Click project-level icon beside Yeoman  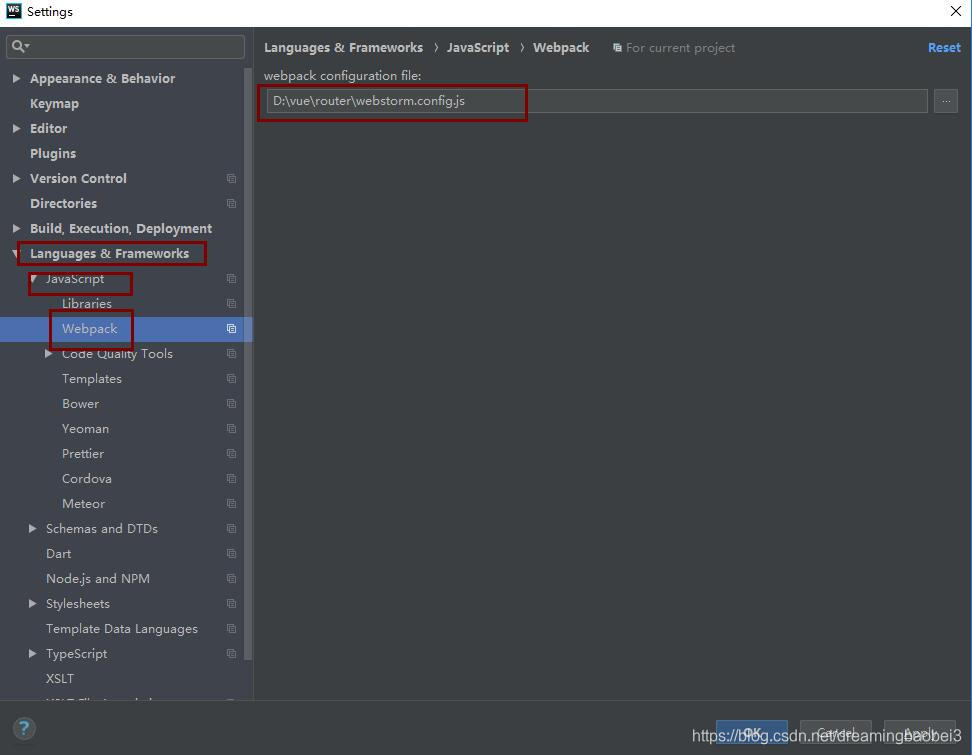[x=231, y=428]
